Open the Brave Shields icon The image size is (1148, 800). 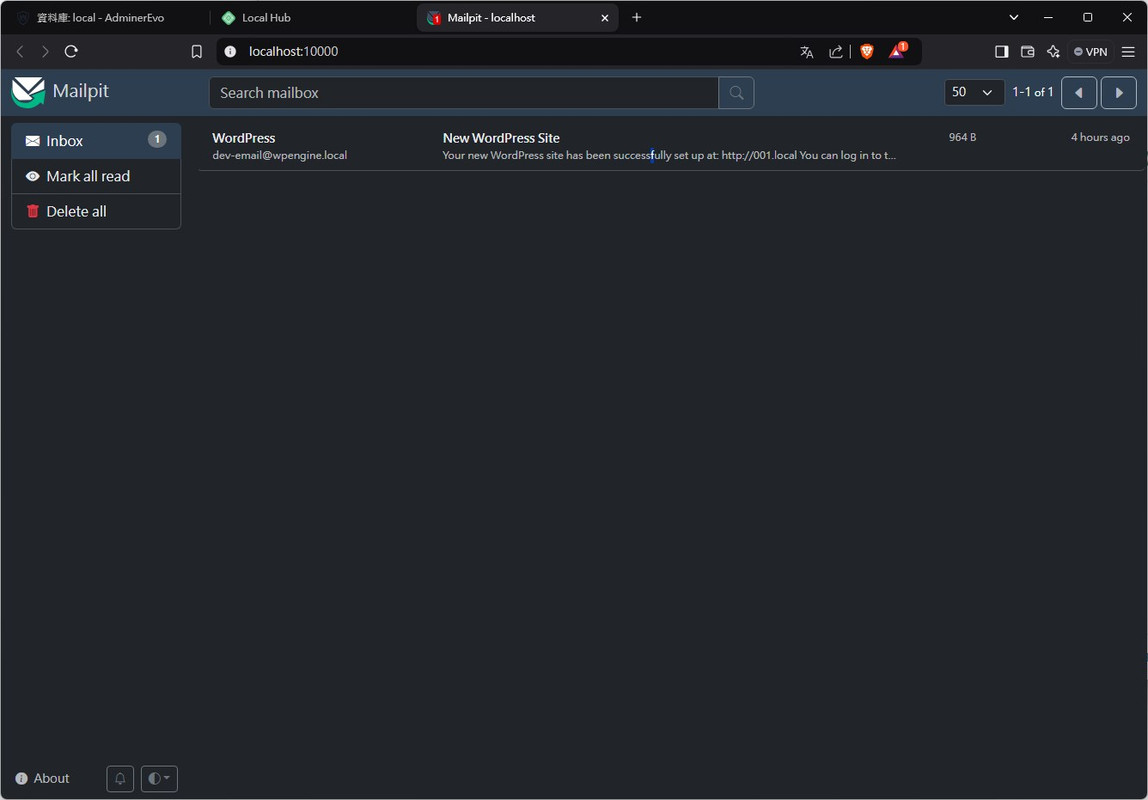click(x=867, y=52)
